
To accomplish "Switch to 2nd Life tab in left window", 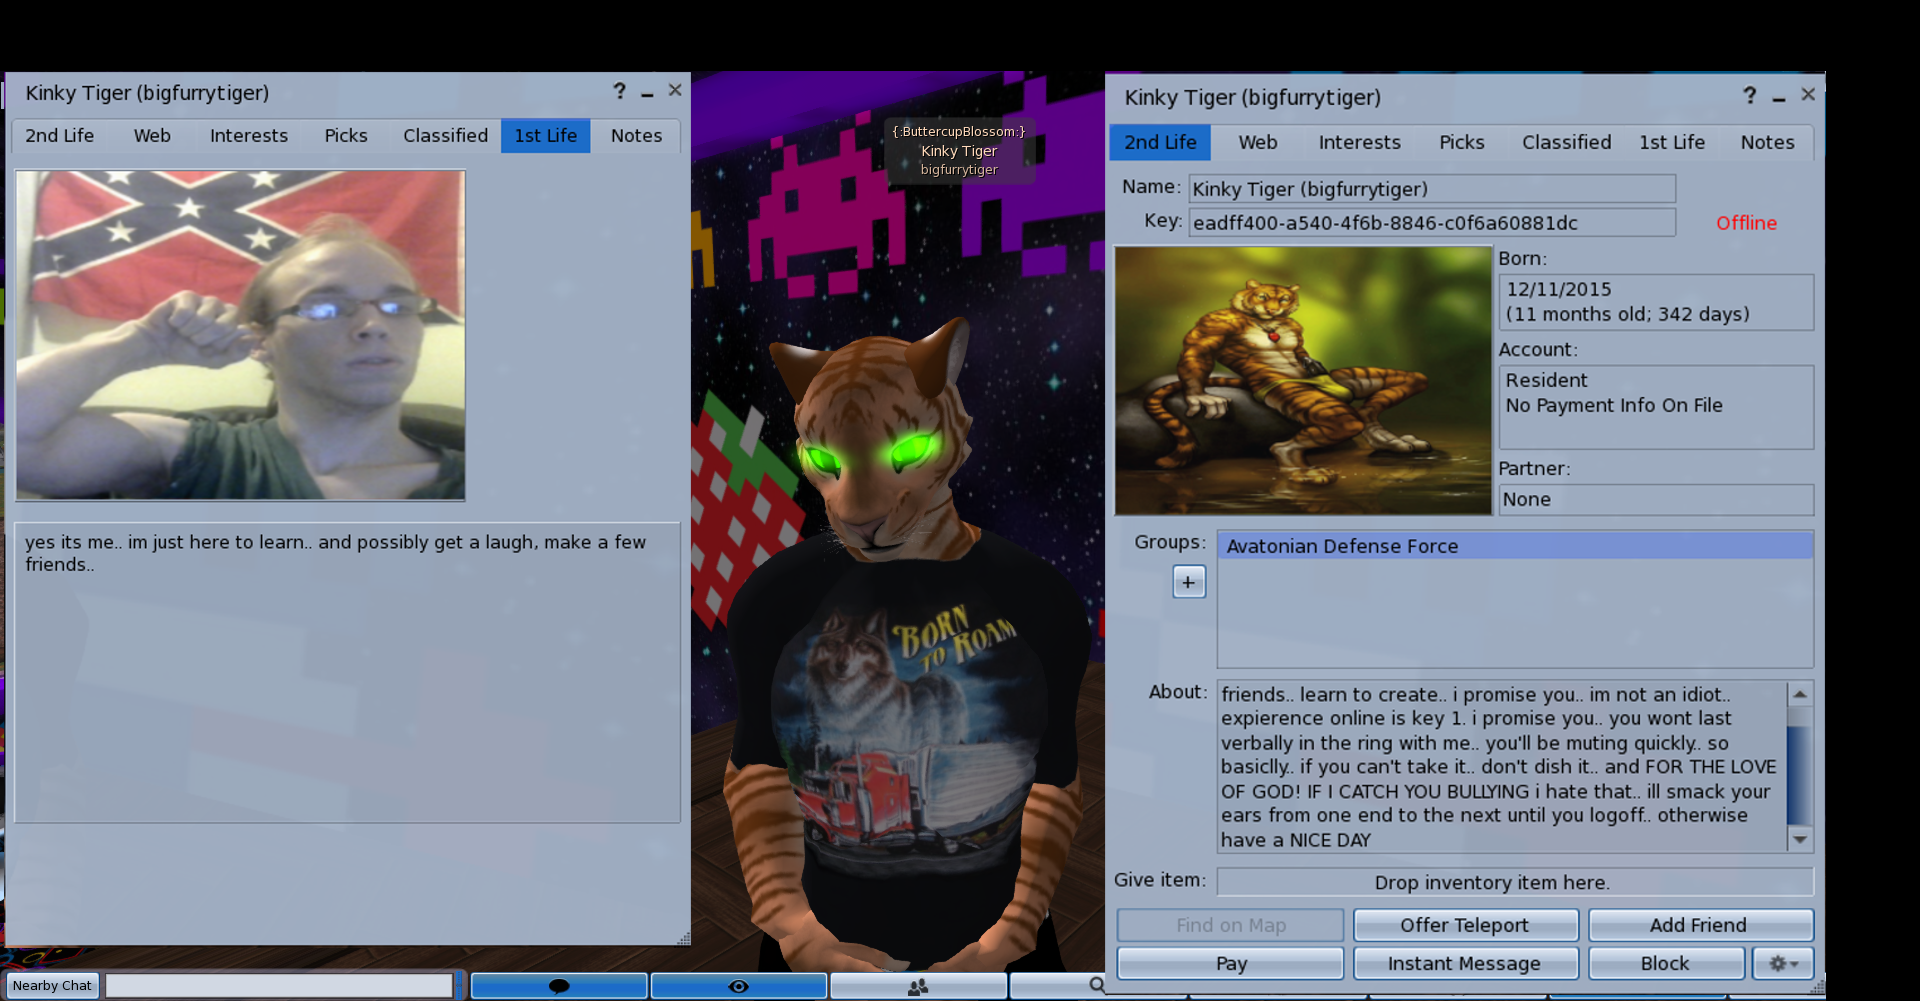I will click(x=59, y=135).
